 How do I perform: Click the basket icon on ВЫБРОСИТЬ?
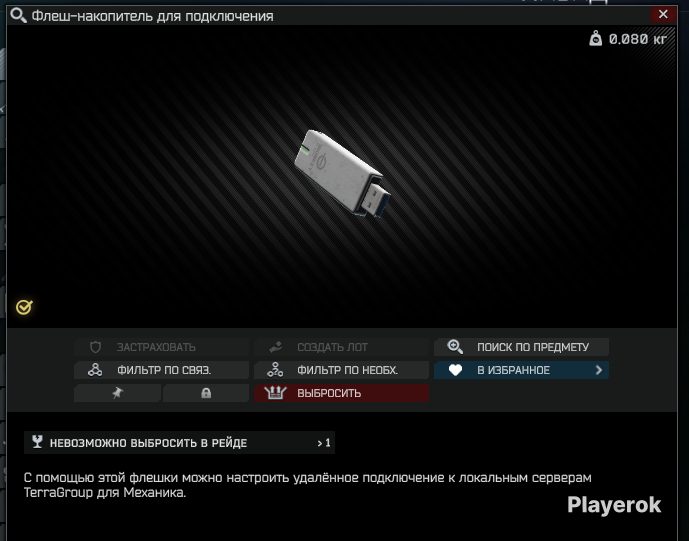[x=275, y=393]
